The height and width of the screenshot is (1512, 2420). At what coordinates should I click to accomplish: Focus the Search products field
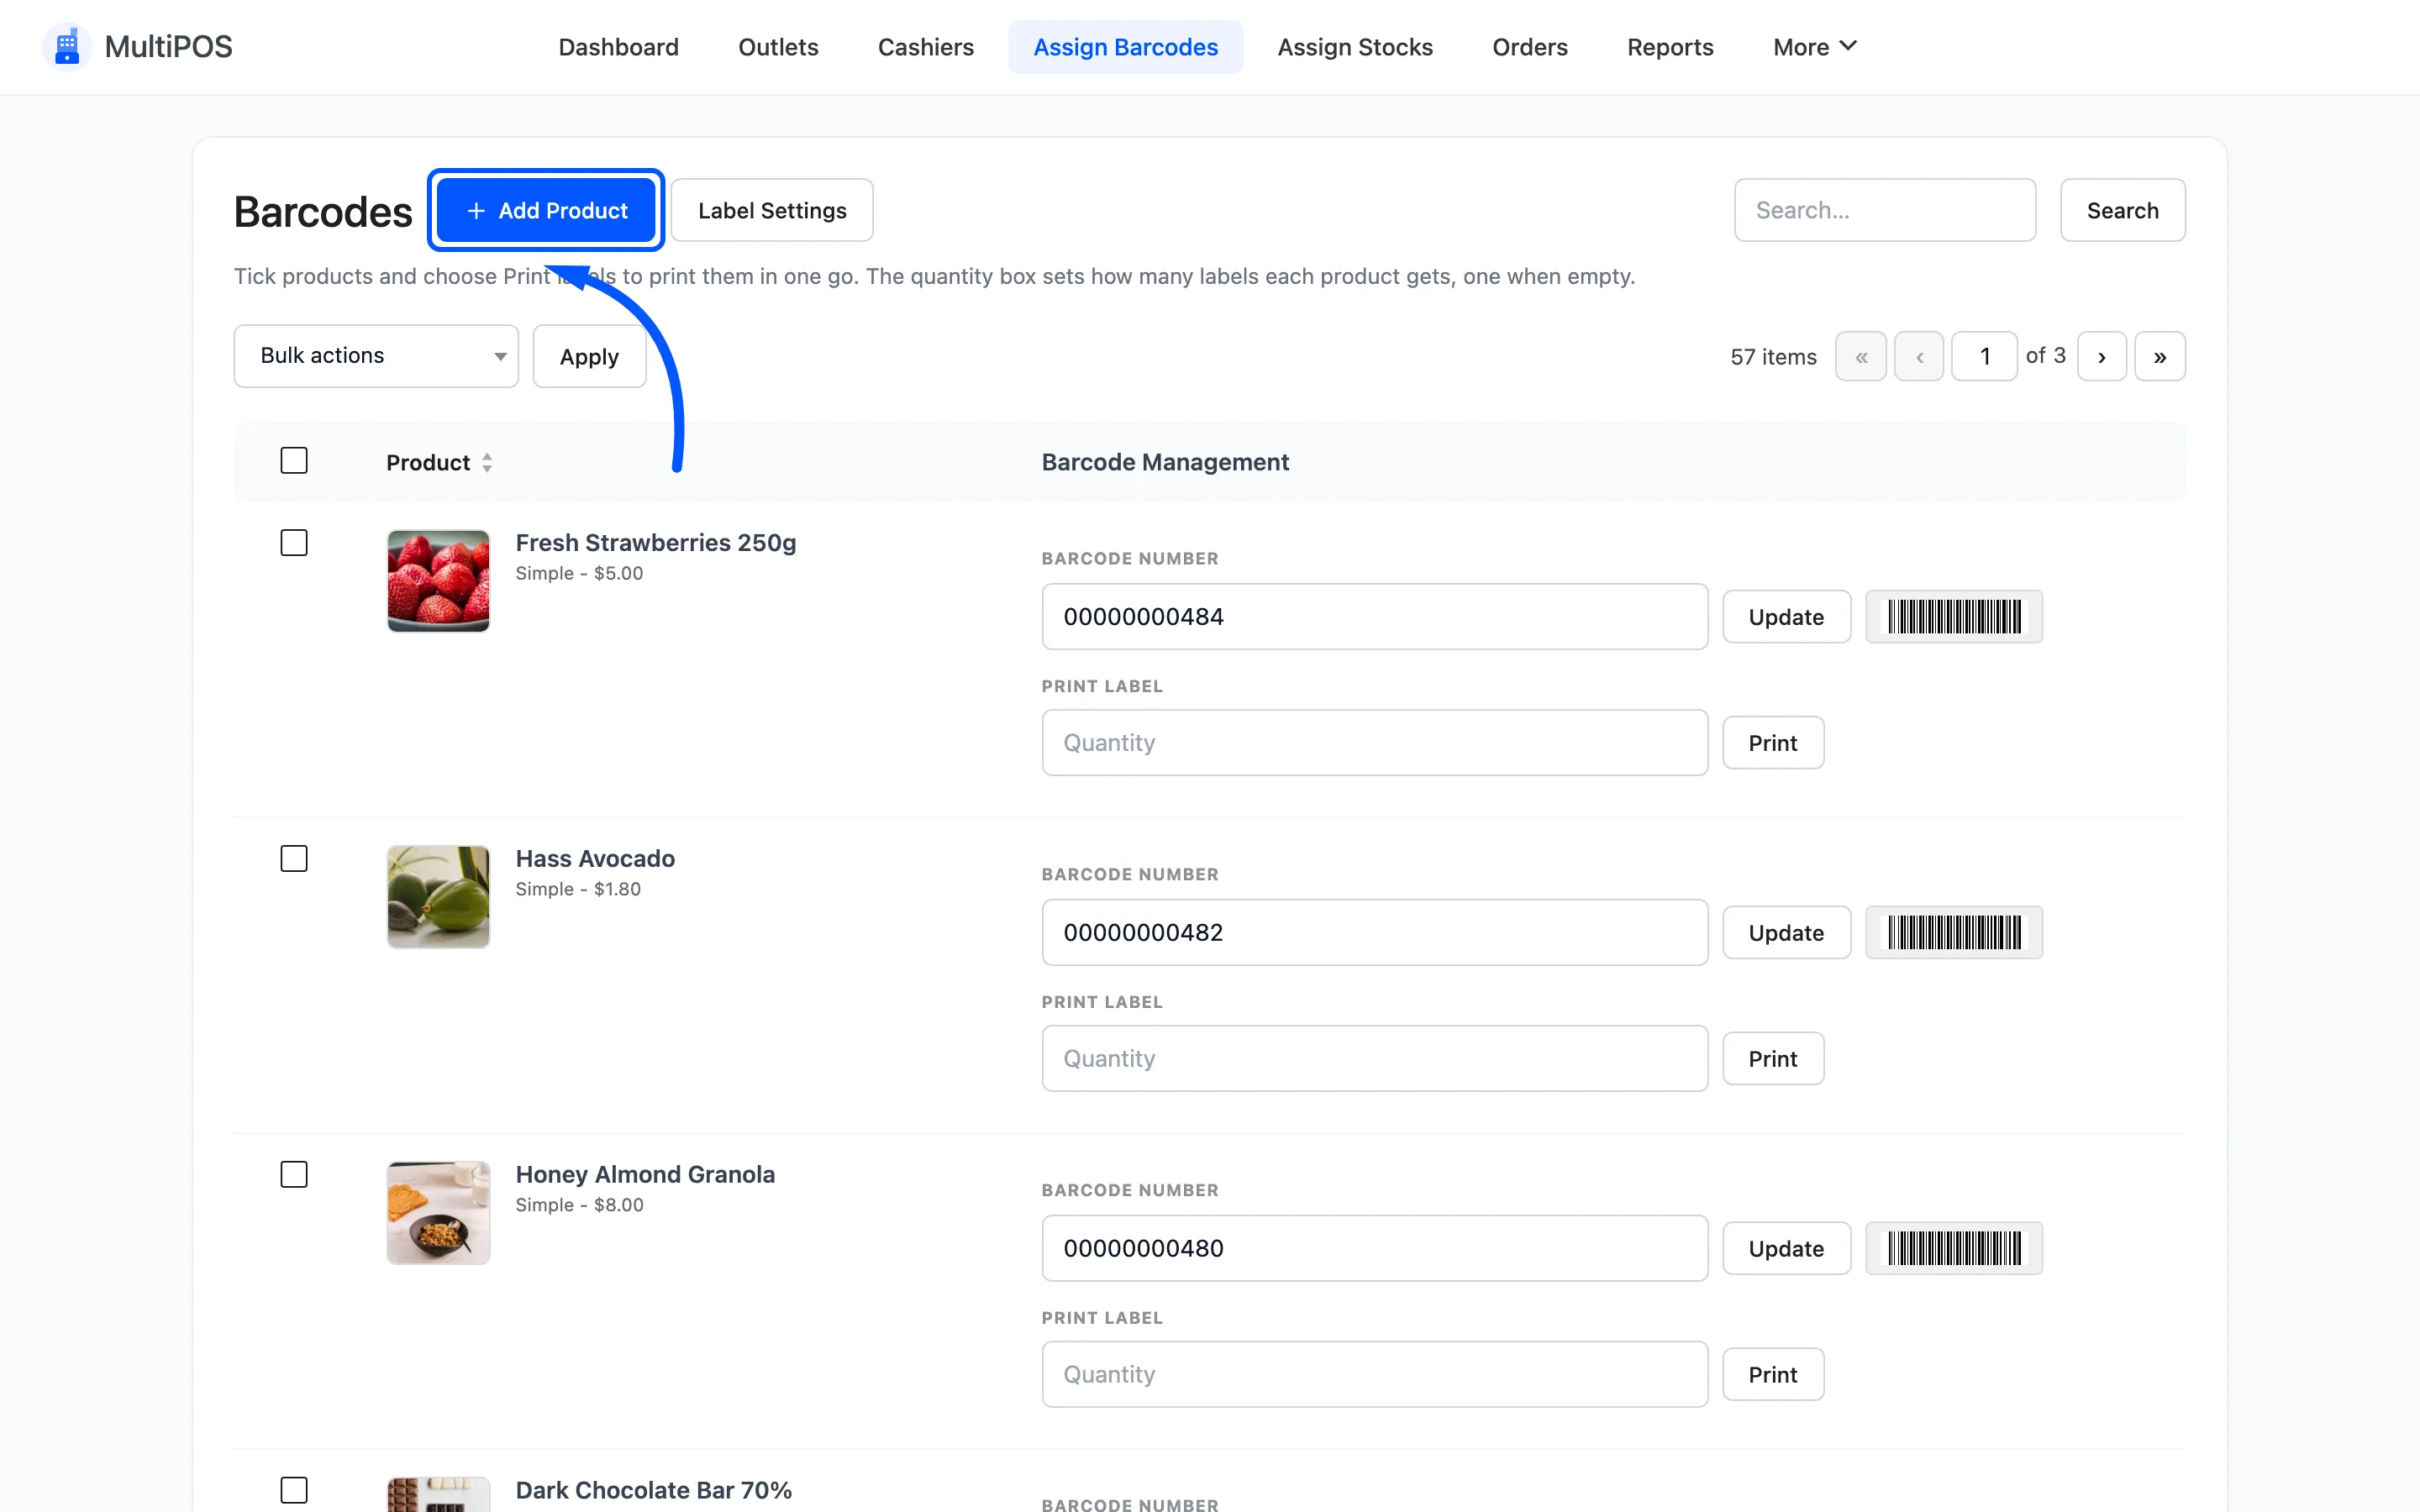tap(1885, 211)
